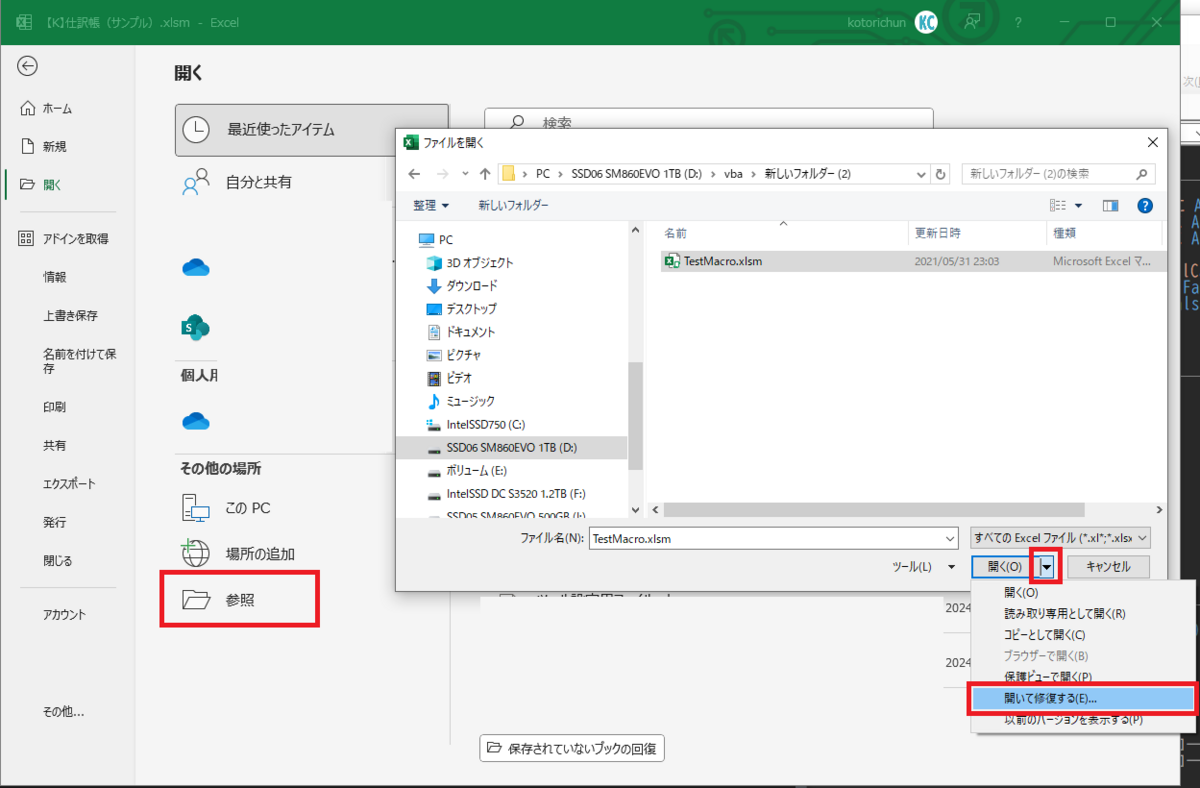1200x788 pixels.
Task: Click the feedback person icon in title bar
Action: [x=971, y=22]
